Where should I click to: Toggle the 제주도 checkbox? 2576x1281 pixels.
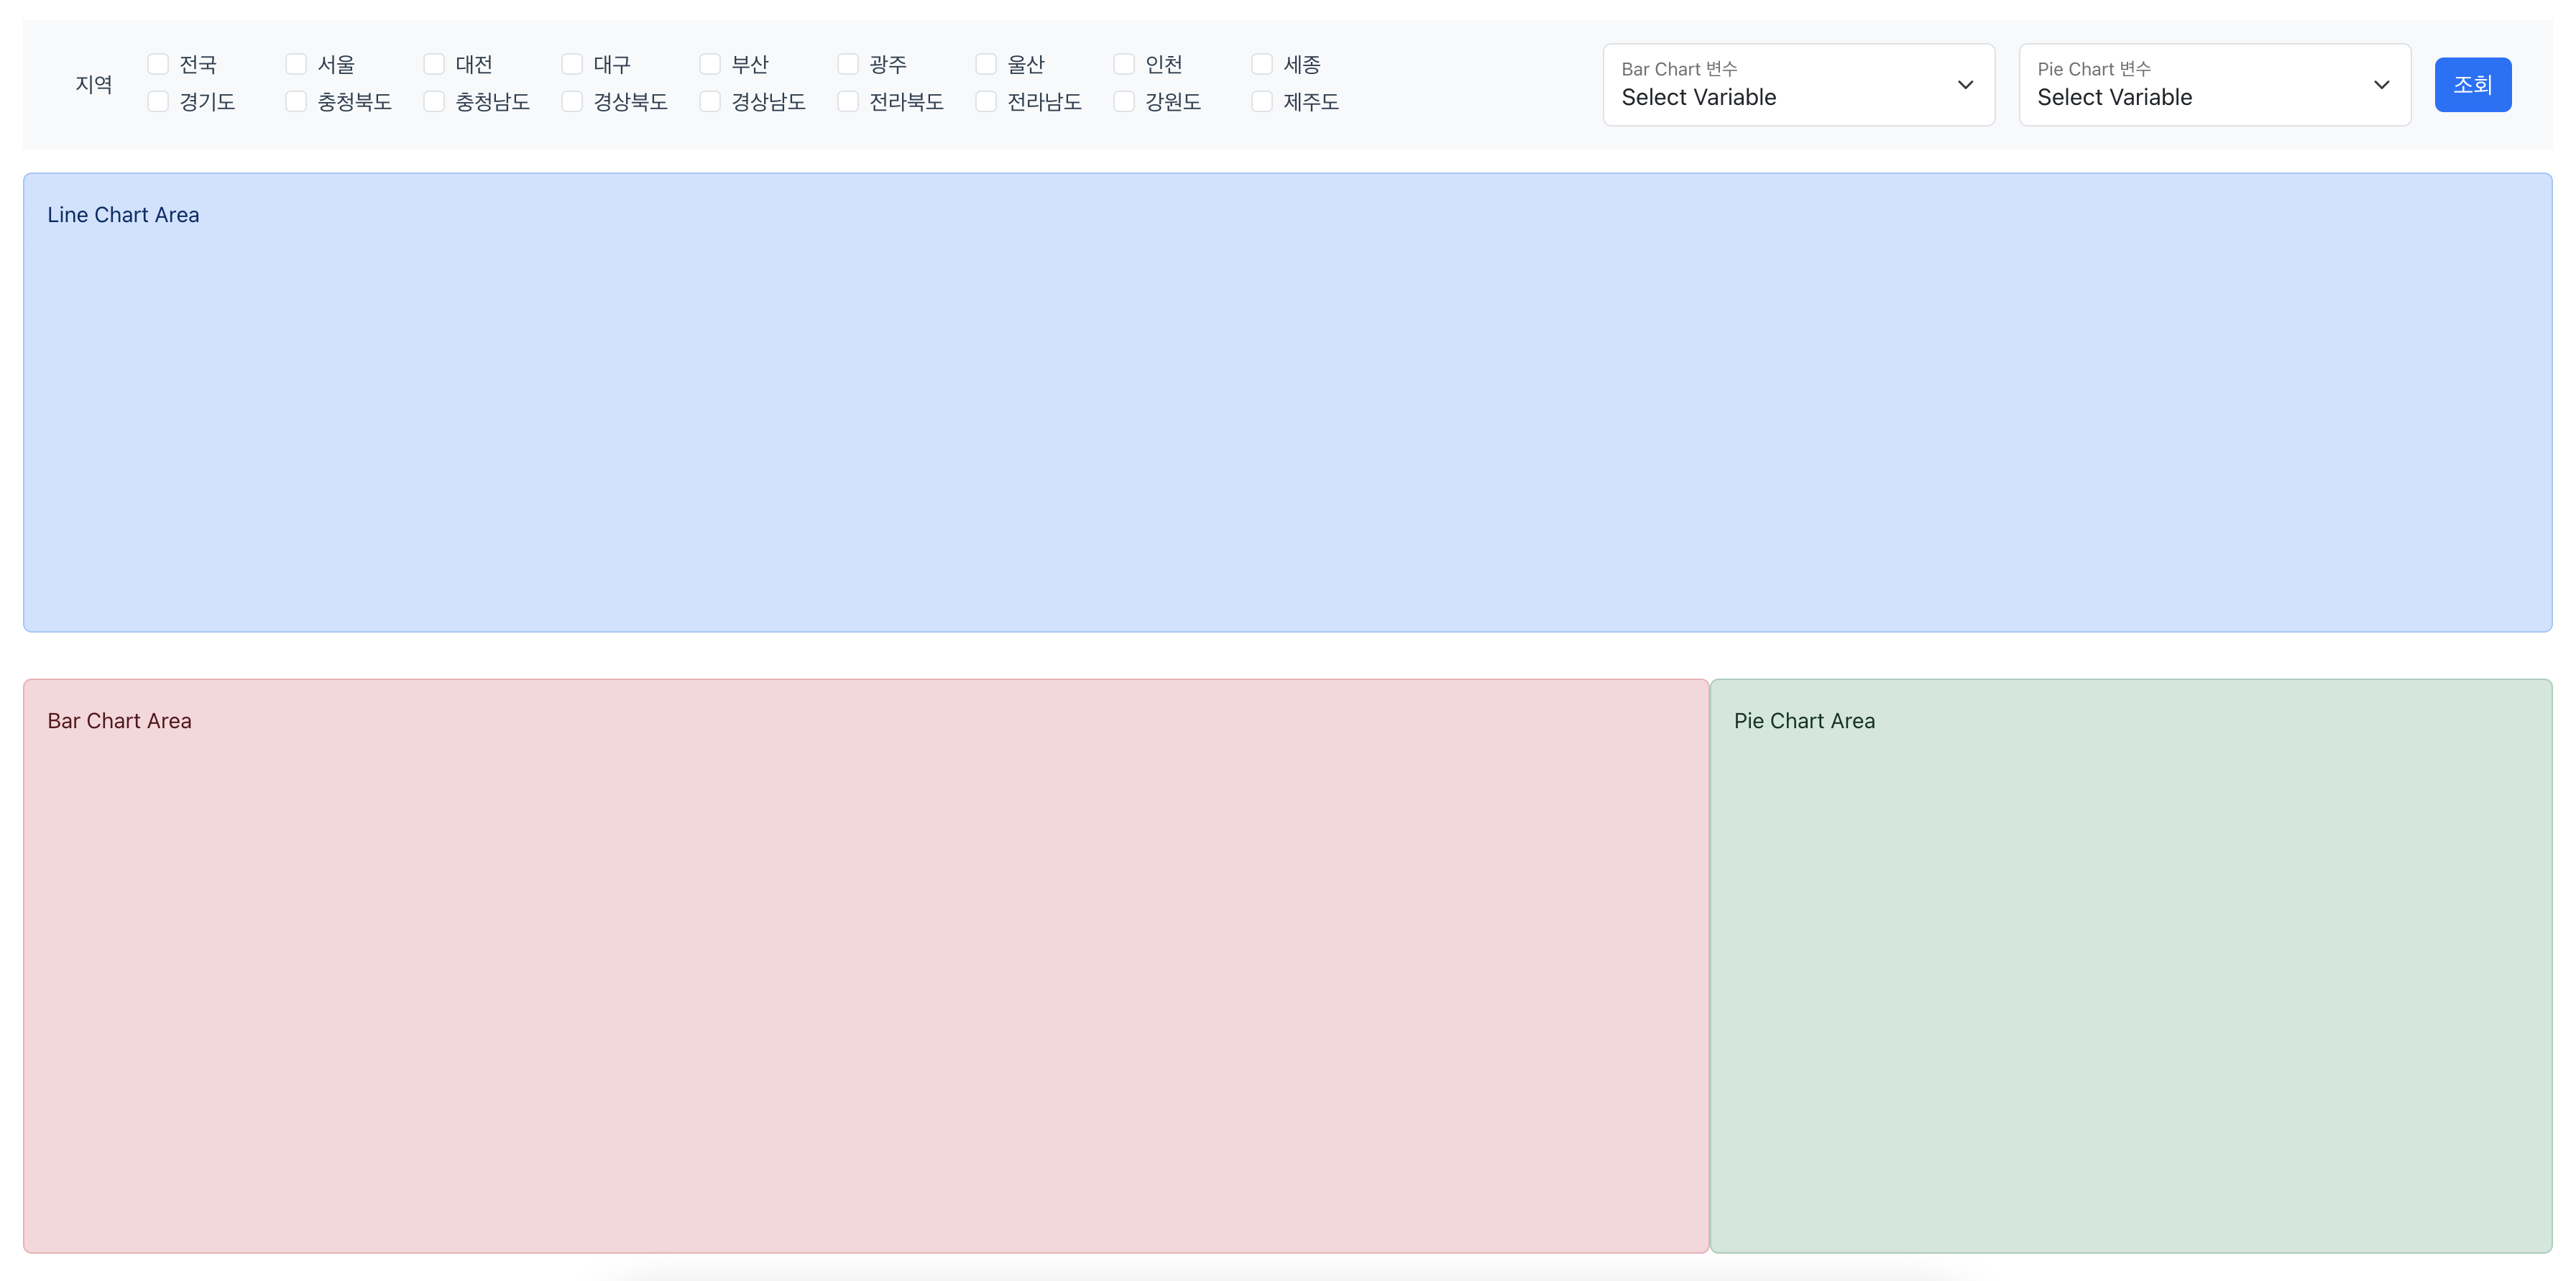pyautogui.click(x=1262, y=102)
